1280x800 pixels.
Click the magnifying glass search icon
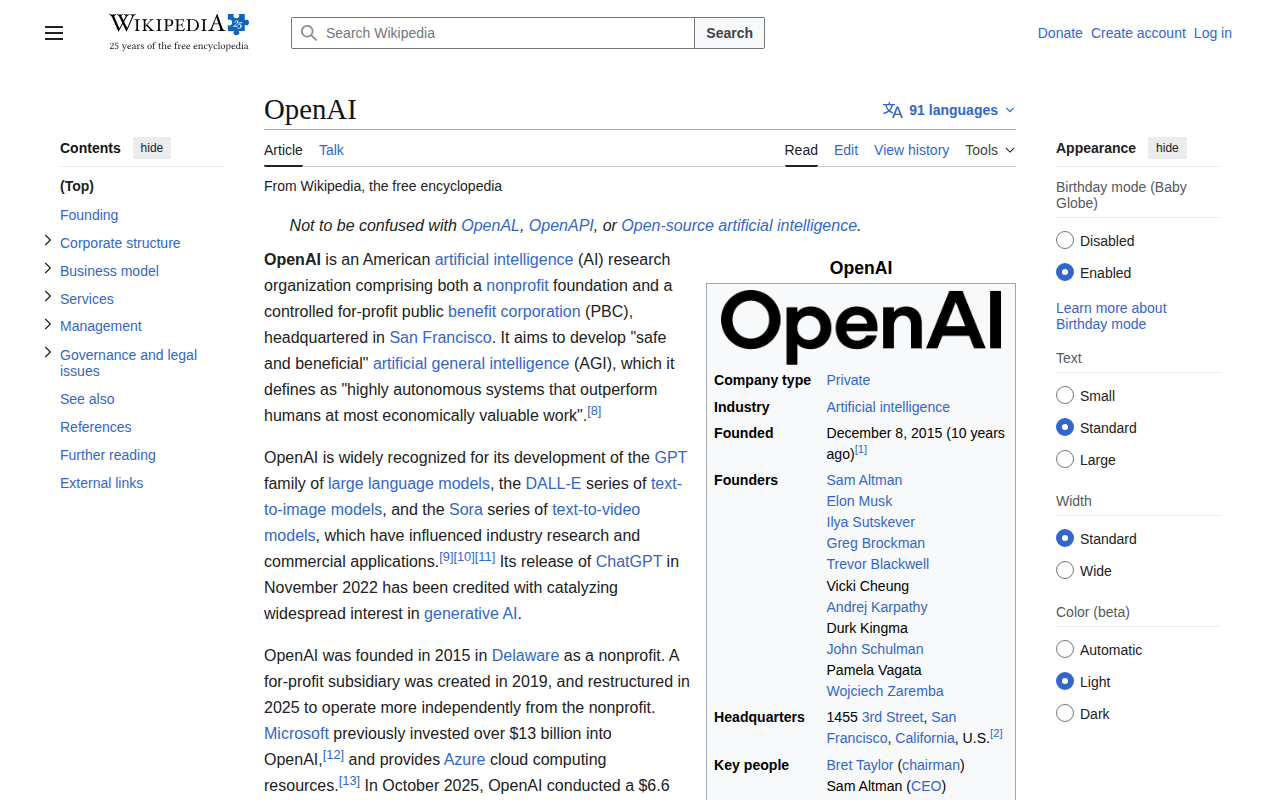click(309, 33)
